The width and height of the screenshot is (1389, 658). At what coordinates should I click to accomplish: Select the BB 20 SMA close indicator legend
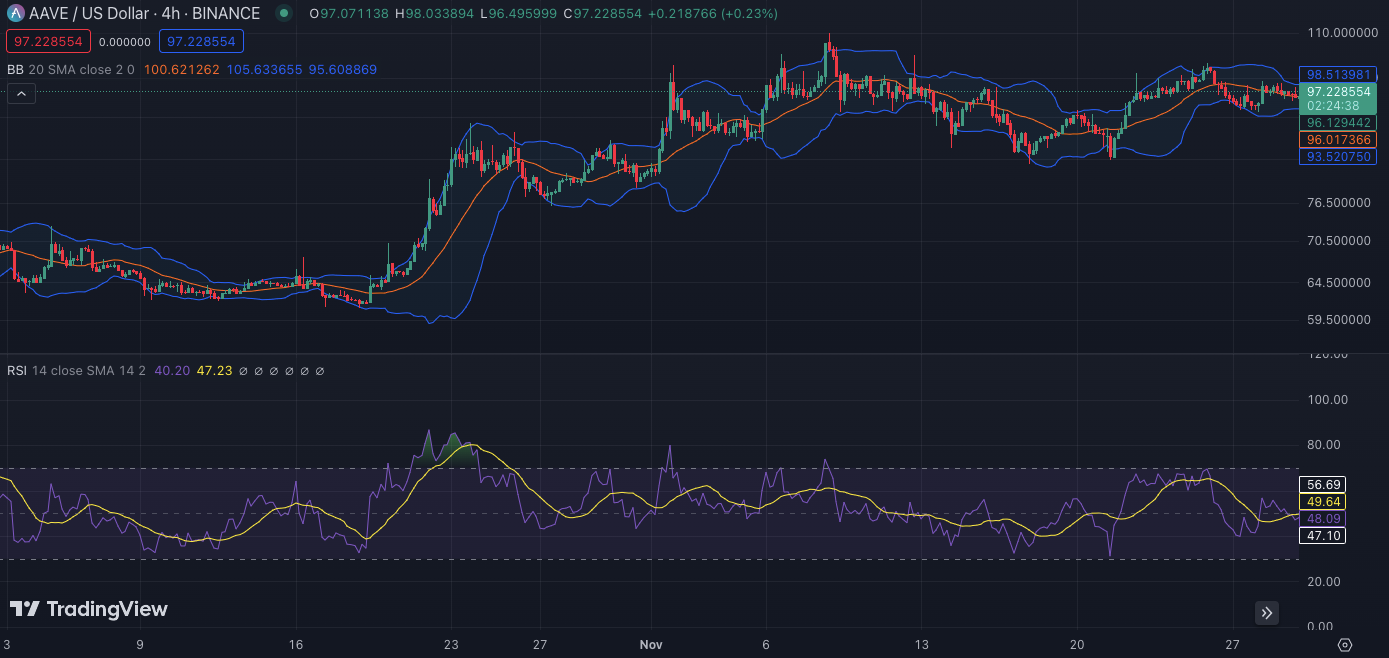pyautogui.click(x=70, y=70)
